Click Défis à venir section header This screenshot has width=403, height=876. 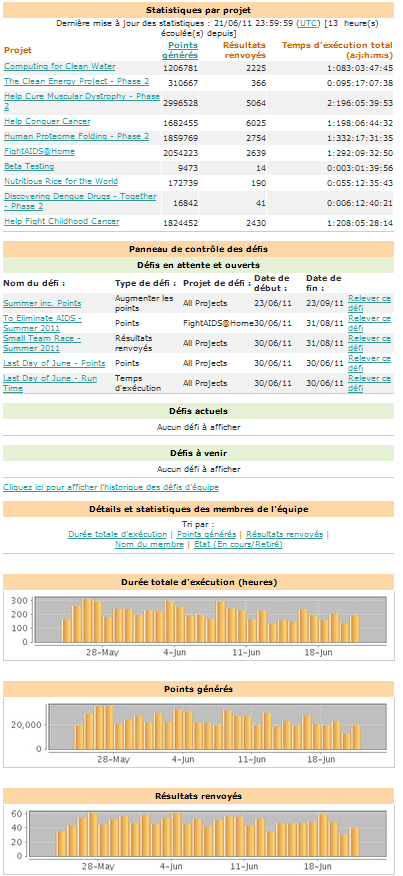198,453
